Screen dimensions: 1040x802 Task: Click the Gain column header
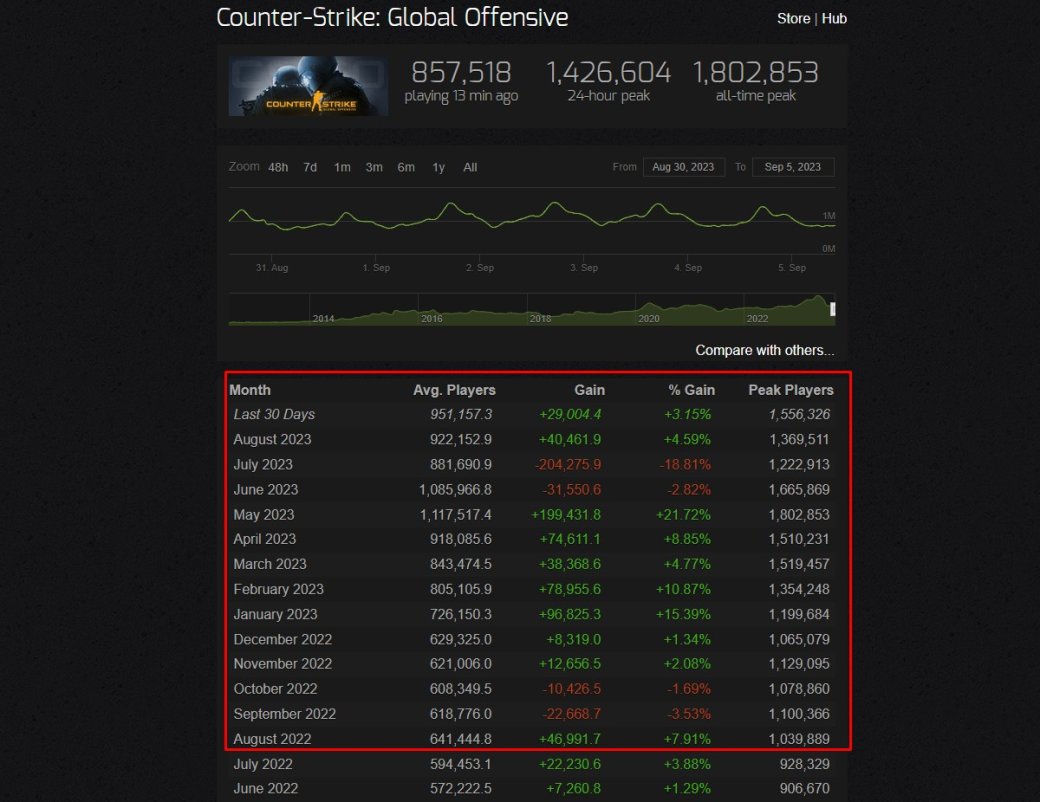click(590, 390)
